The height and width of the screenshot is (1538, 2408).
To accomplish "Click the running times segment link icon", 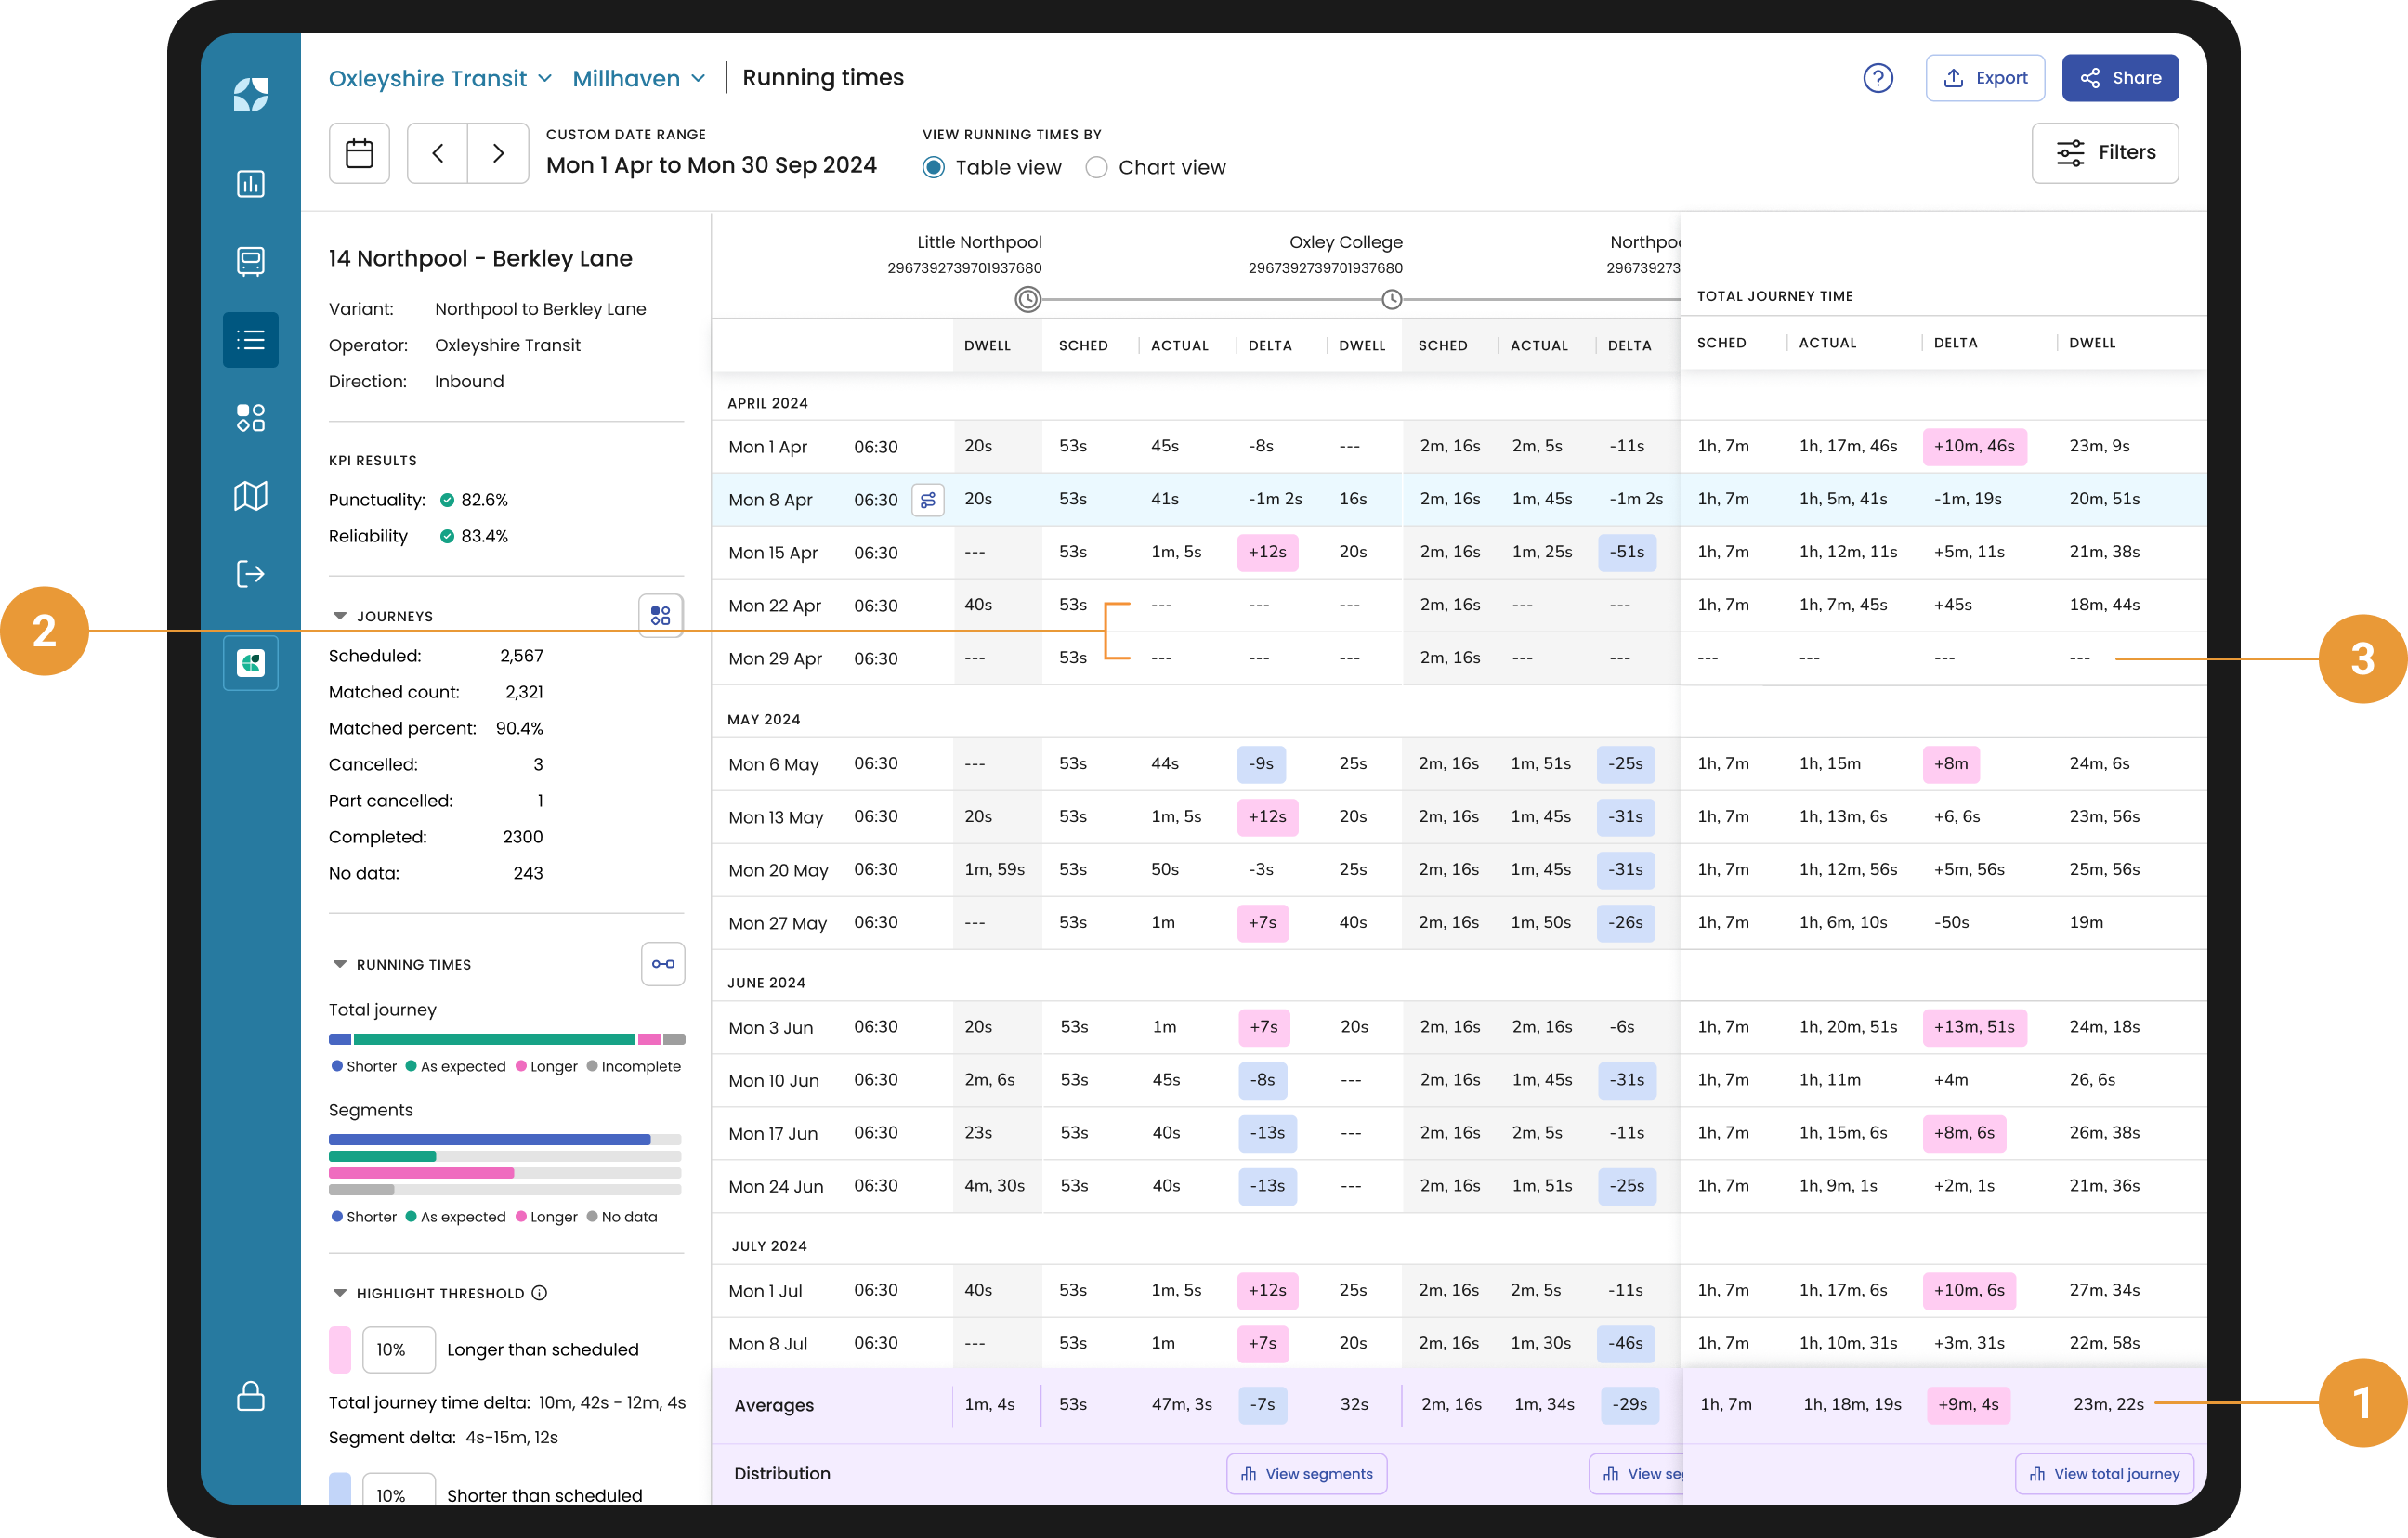I will coord(662,964).
